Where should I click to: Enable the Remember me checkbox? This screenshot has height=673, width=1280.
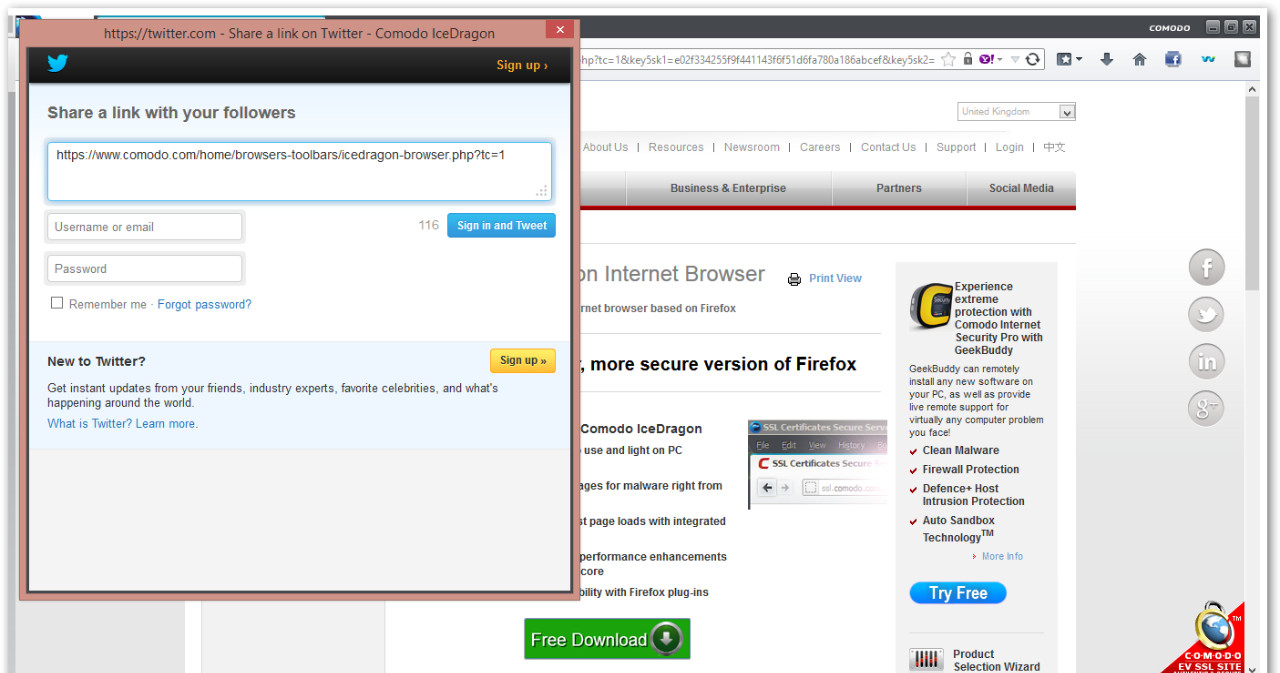point(57,302)
